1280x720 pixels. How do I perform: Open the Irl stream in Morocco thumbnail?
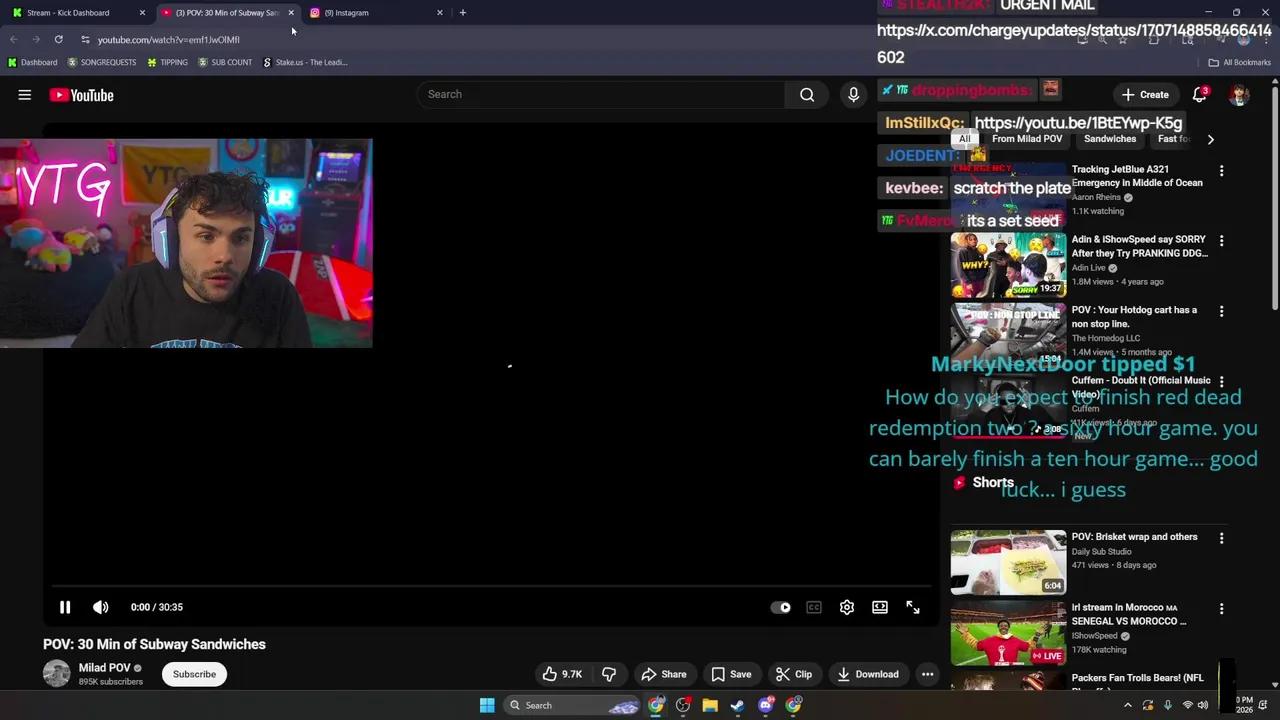tap(1008, 632)
